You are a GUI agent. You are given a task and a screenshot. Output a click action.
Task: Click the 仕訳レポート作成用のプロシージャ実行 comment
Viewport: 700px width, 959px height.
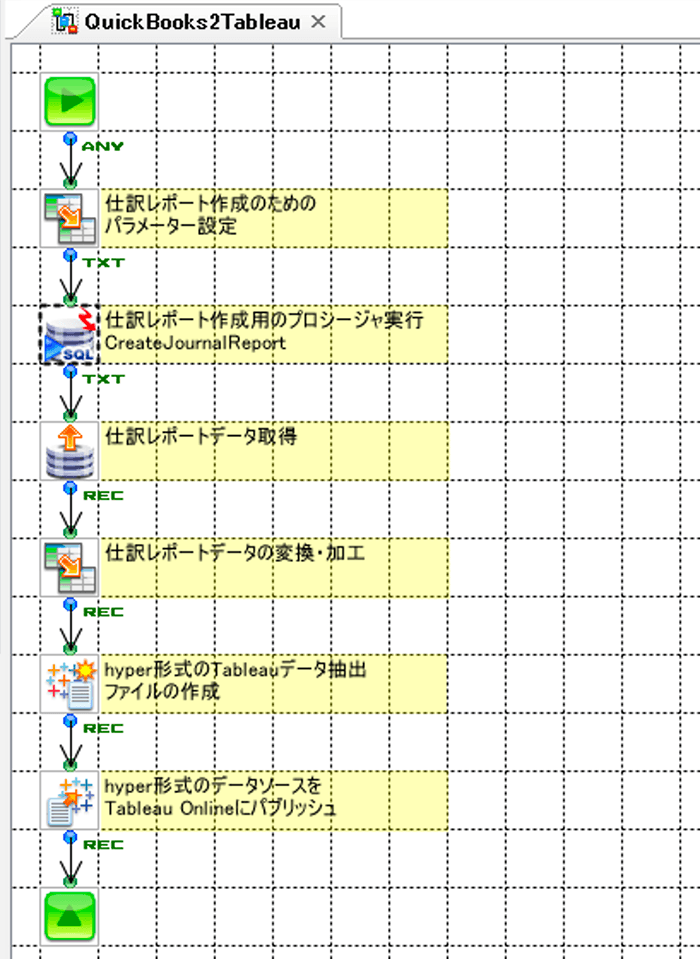[x=274, y=335]
